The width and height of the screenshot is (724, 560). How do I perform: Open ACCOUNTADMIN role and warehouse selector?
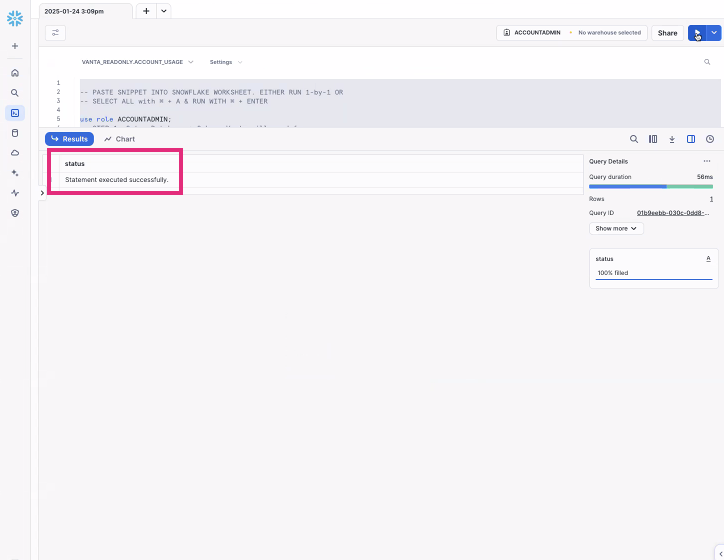click(x=572, y=33)
